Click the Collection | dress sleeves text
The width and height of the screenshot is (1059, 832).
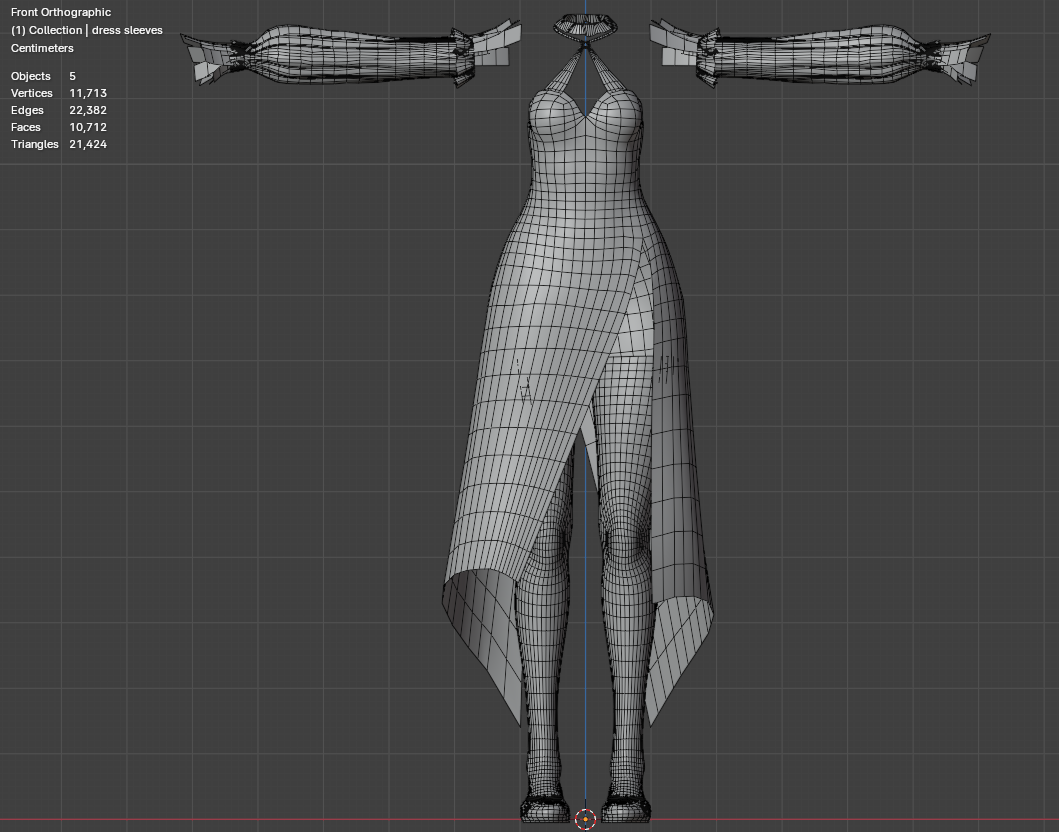[x=86, y=30]
